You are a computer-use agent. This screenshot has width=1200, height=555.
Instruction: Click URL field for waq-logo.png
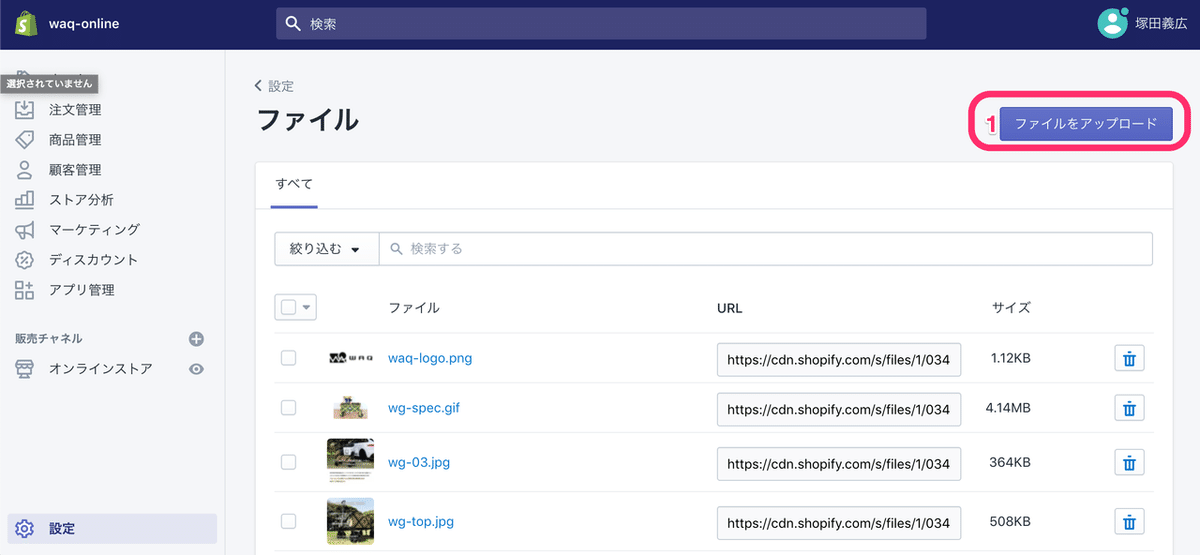[839, 359]
